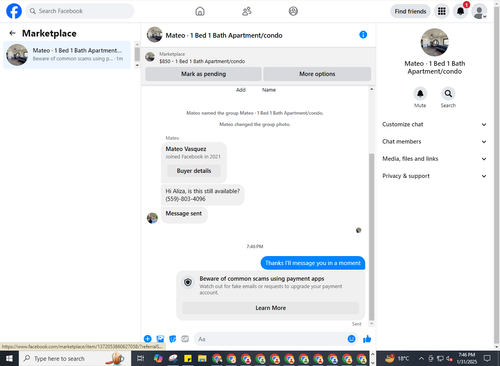Open Buyer details for Mateo Vasquez
This screenshot has height=366, width=500.
click(194, 171)
